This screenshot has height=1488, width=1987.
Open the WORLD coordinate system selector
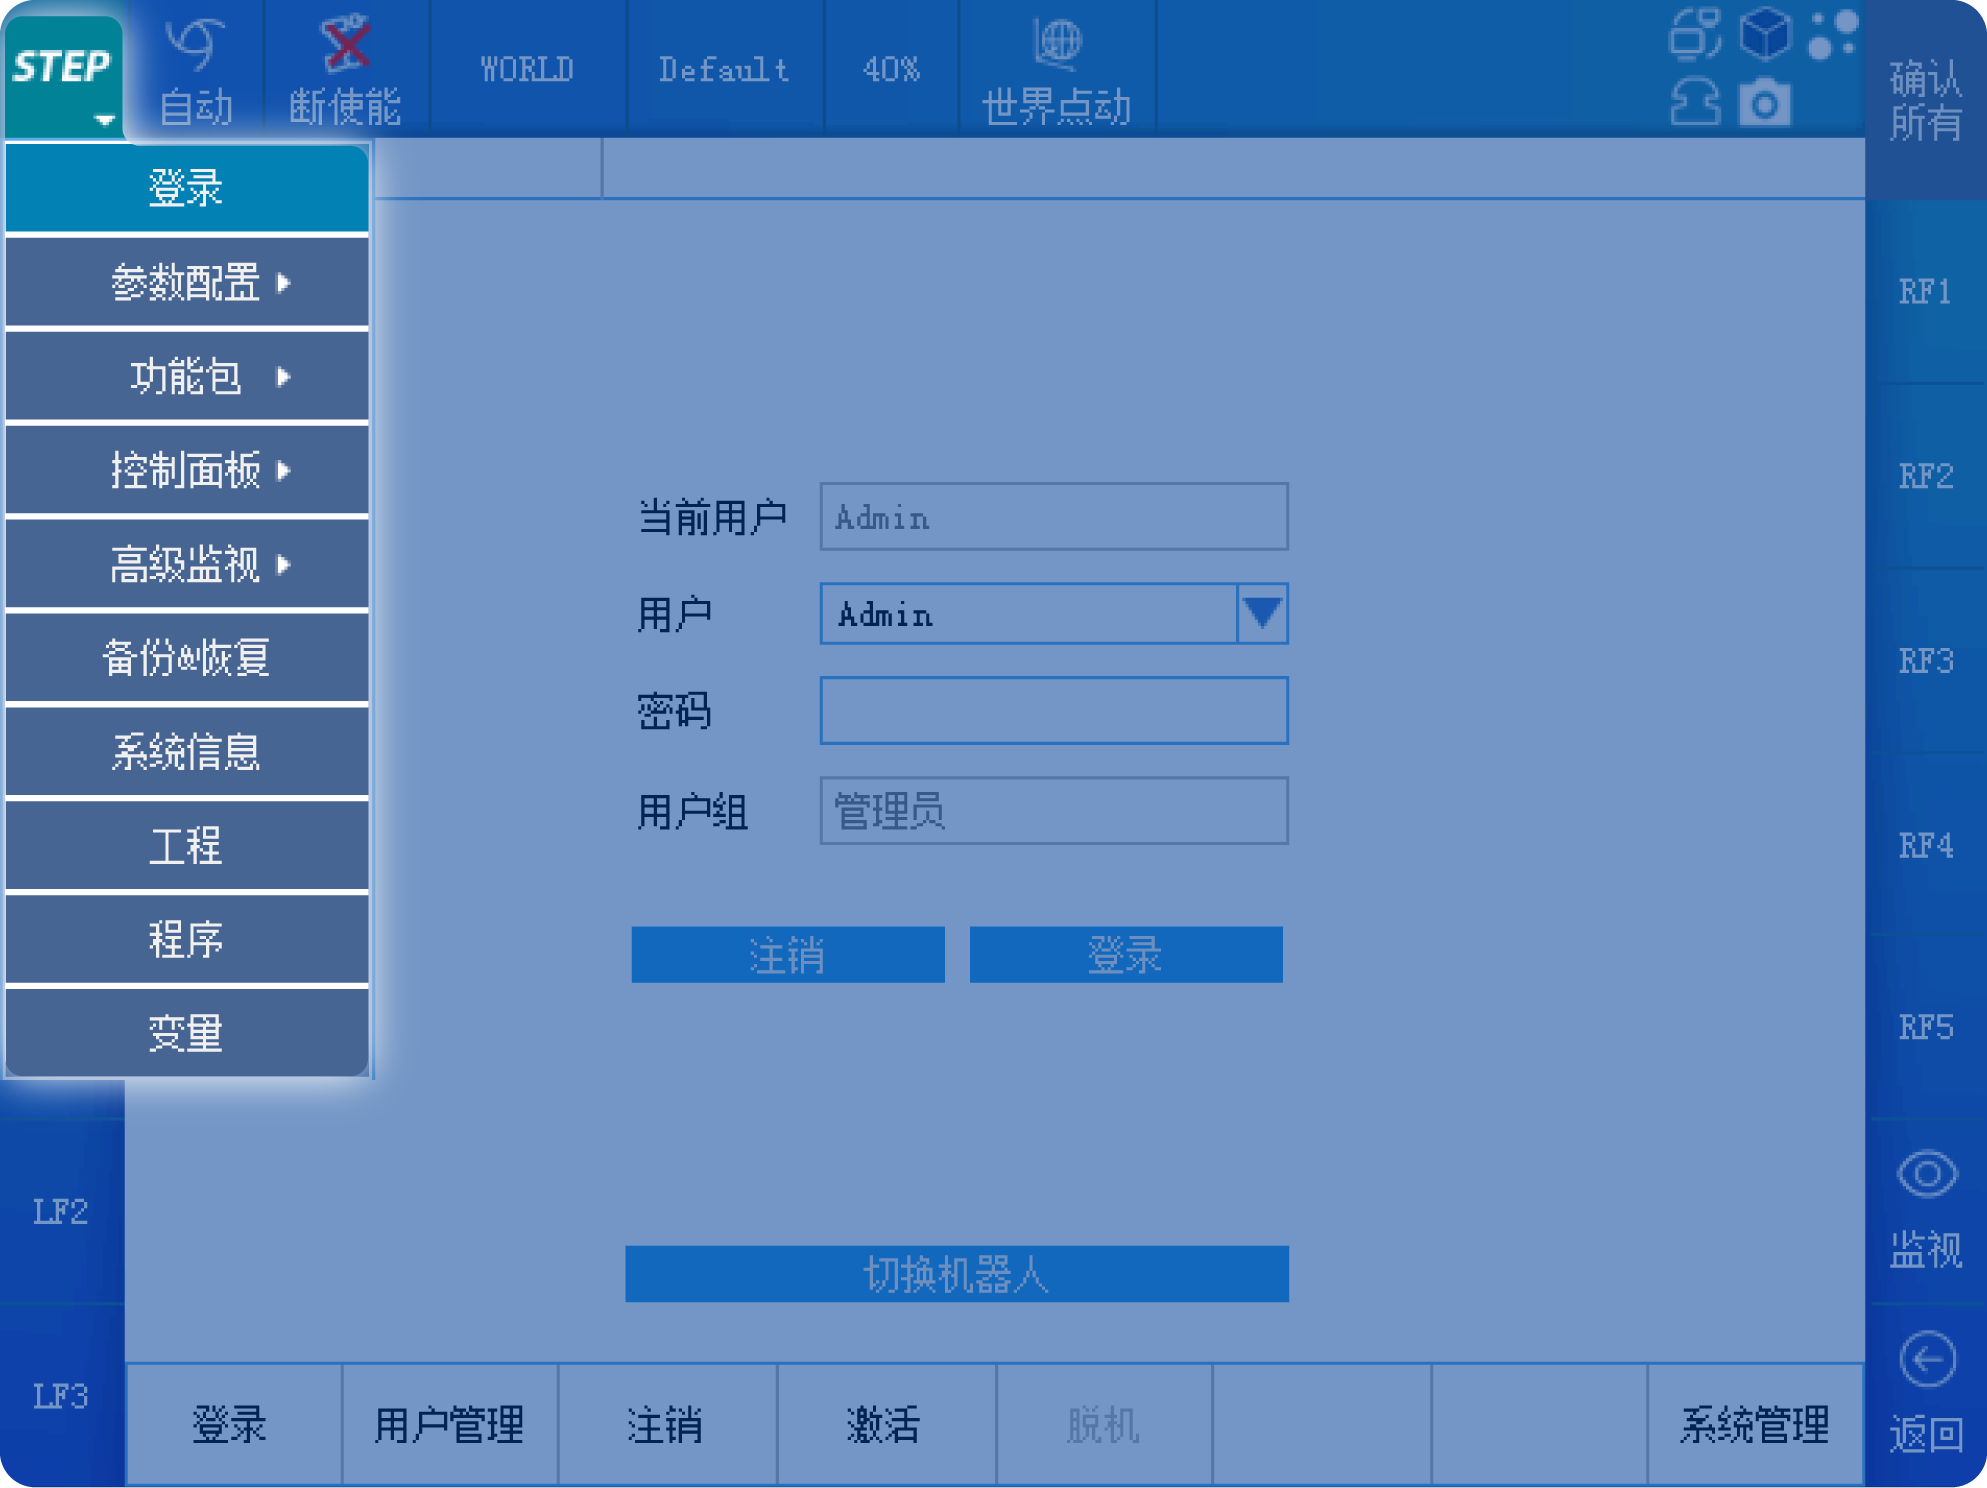click(x=527, y=70)
